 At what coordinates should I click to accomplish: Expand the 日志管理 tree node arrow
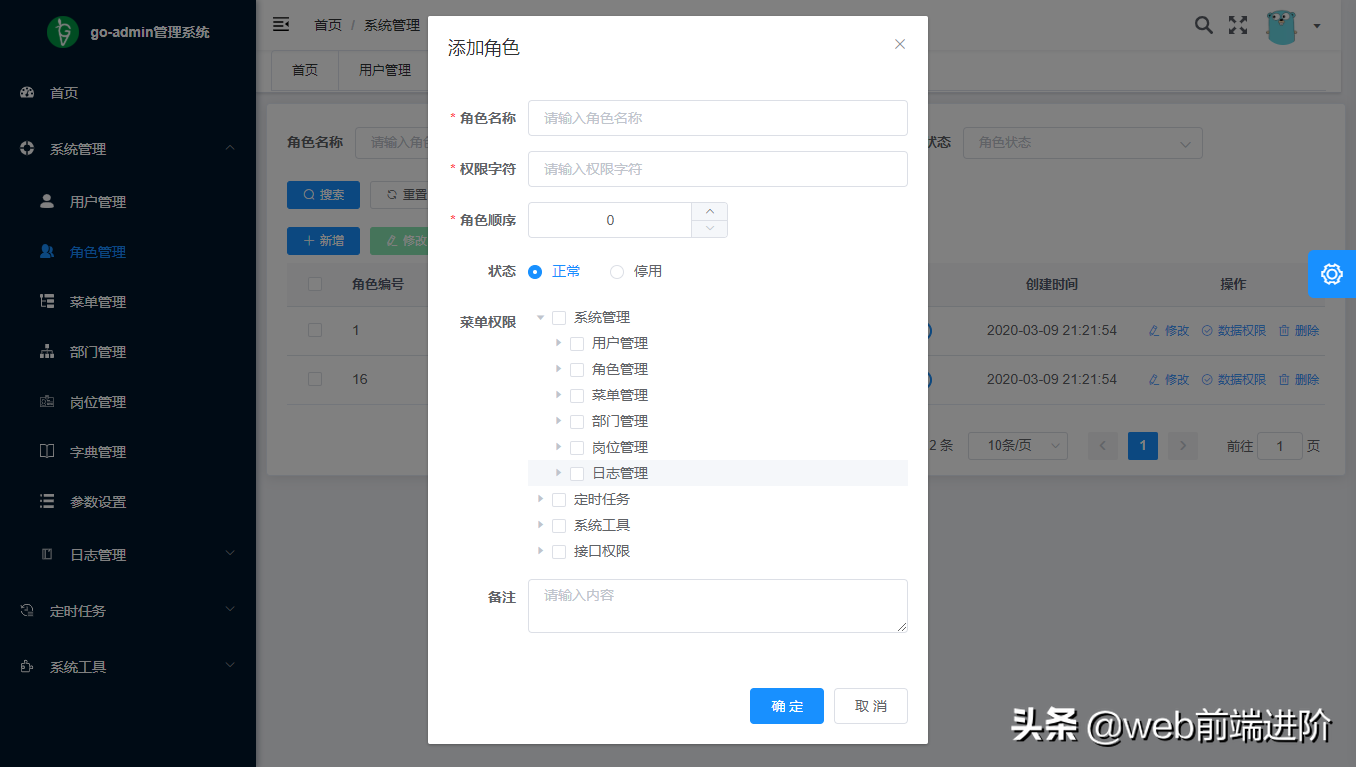(x=559, y=473)
